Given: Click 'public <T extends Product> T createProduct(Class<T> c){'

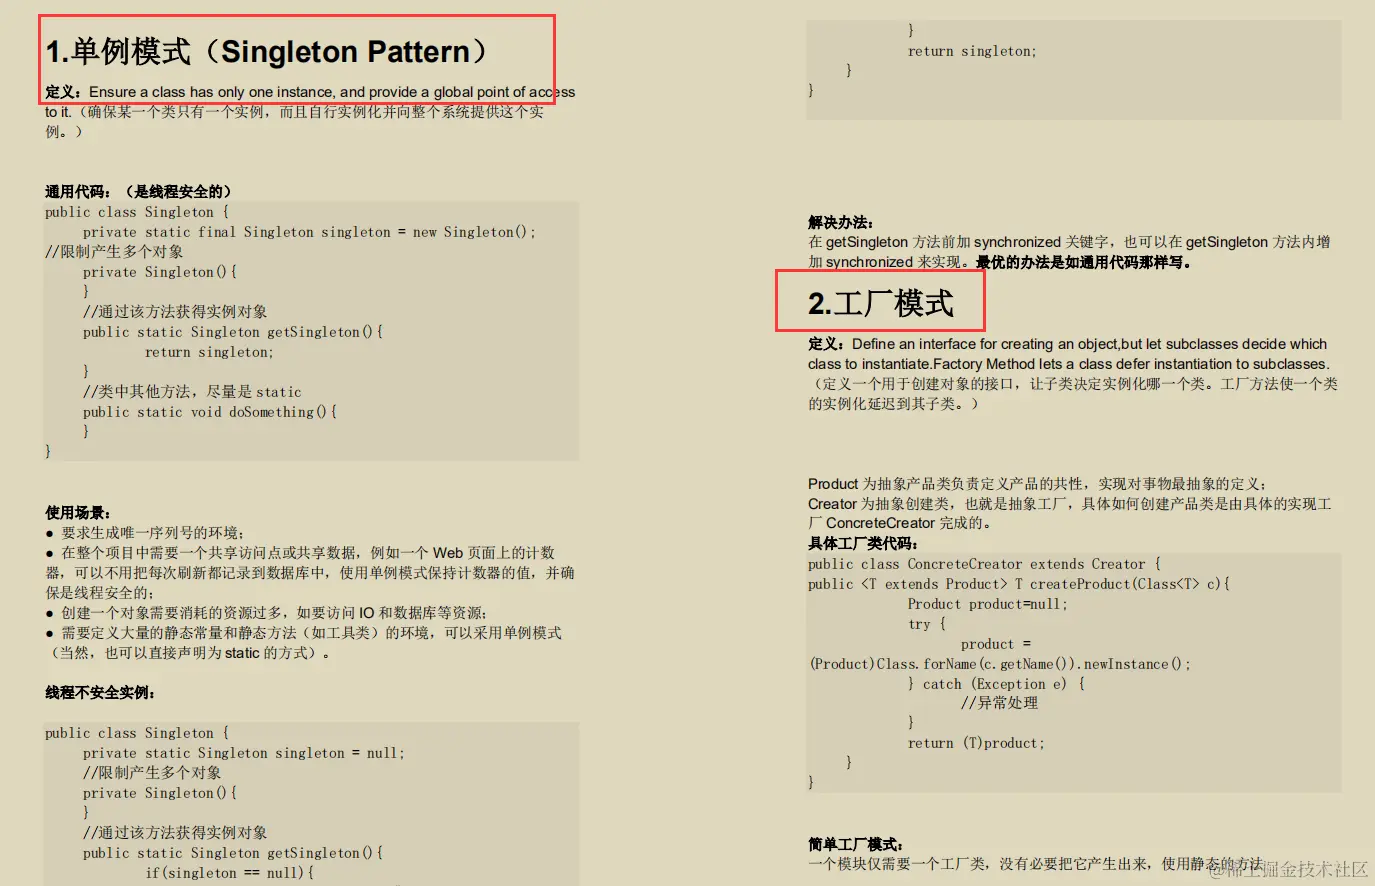Looking at the screenshot, I should (1019, 584).
